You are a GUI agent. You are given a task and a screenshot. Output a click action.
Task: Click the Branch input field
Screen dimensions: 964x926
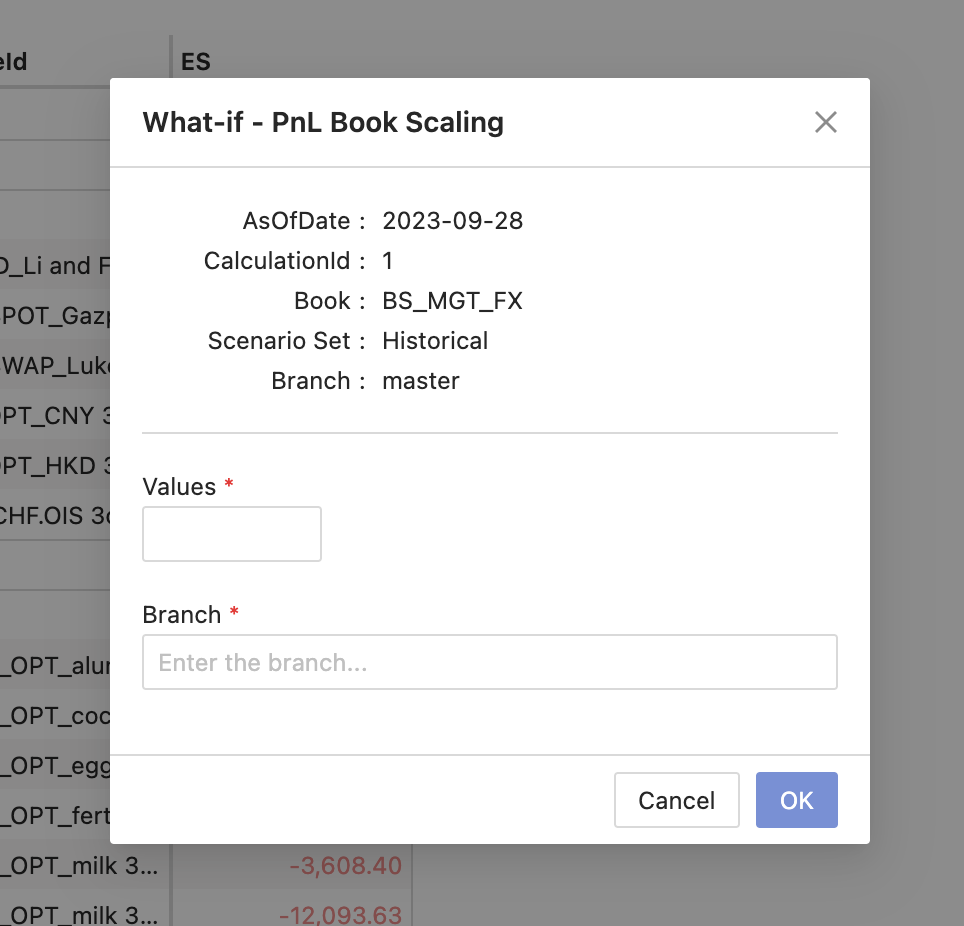(x=489, y=662)
